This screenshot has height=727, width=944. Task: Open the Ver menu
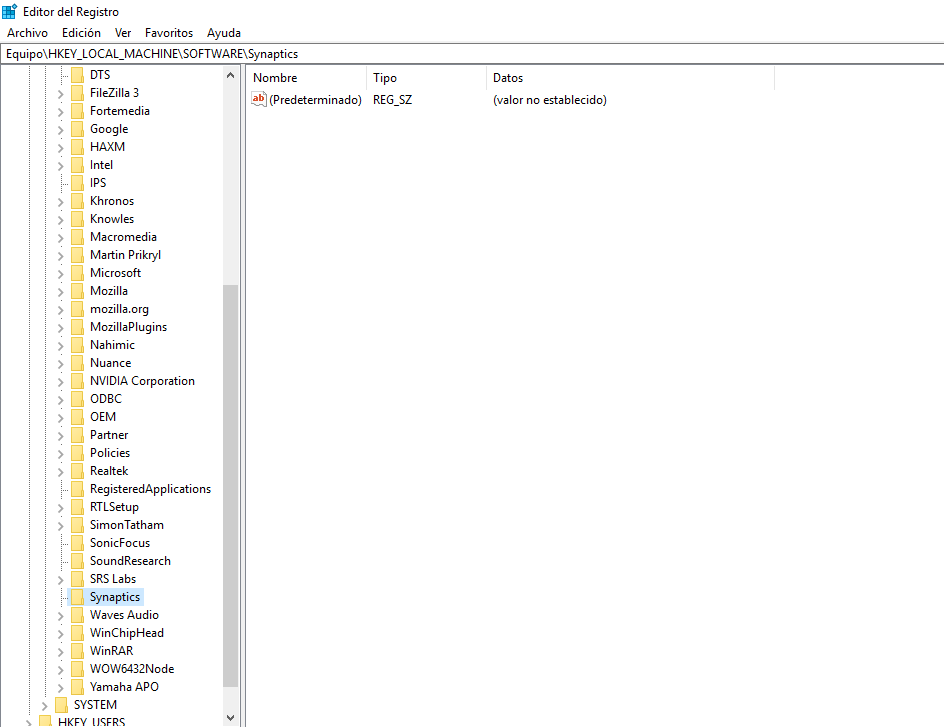coord(123,32)
